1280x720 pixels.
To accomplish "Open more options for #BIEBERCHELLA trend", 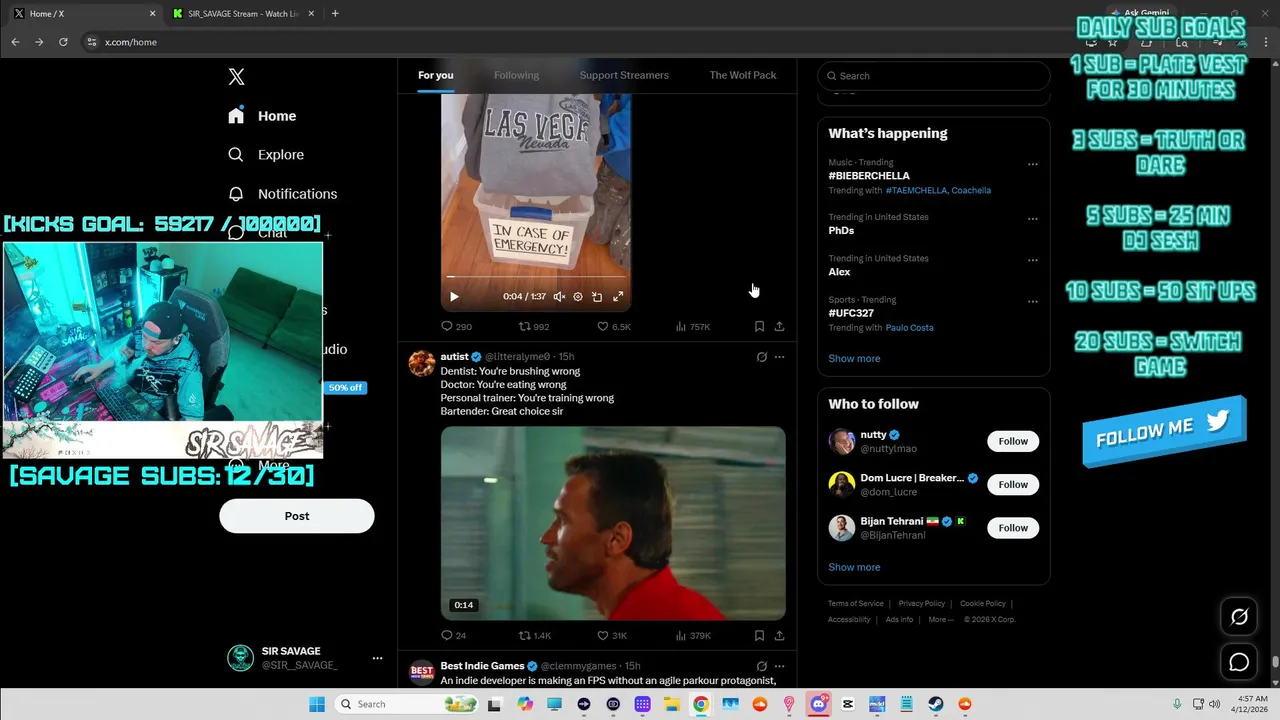I will (x=1033, y=164).
